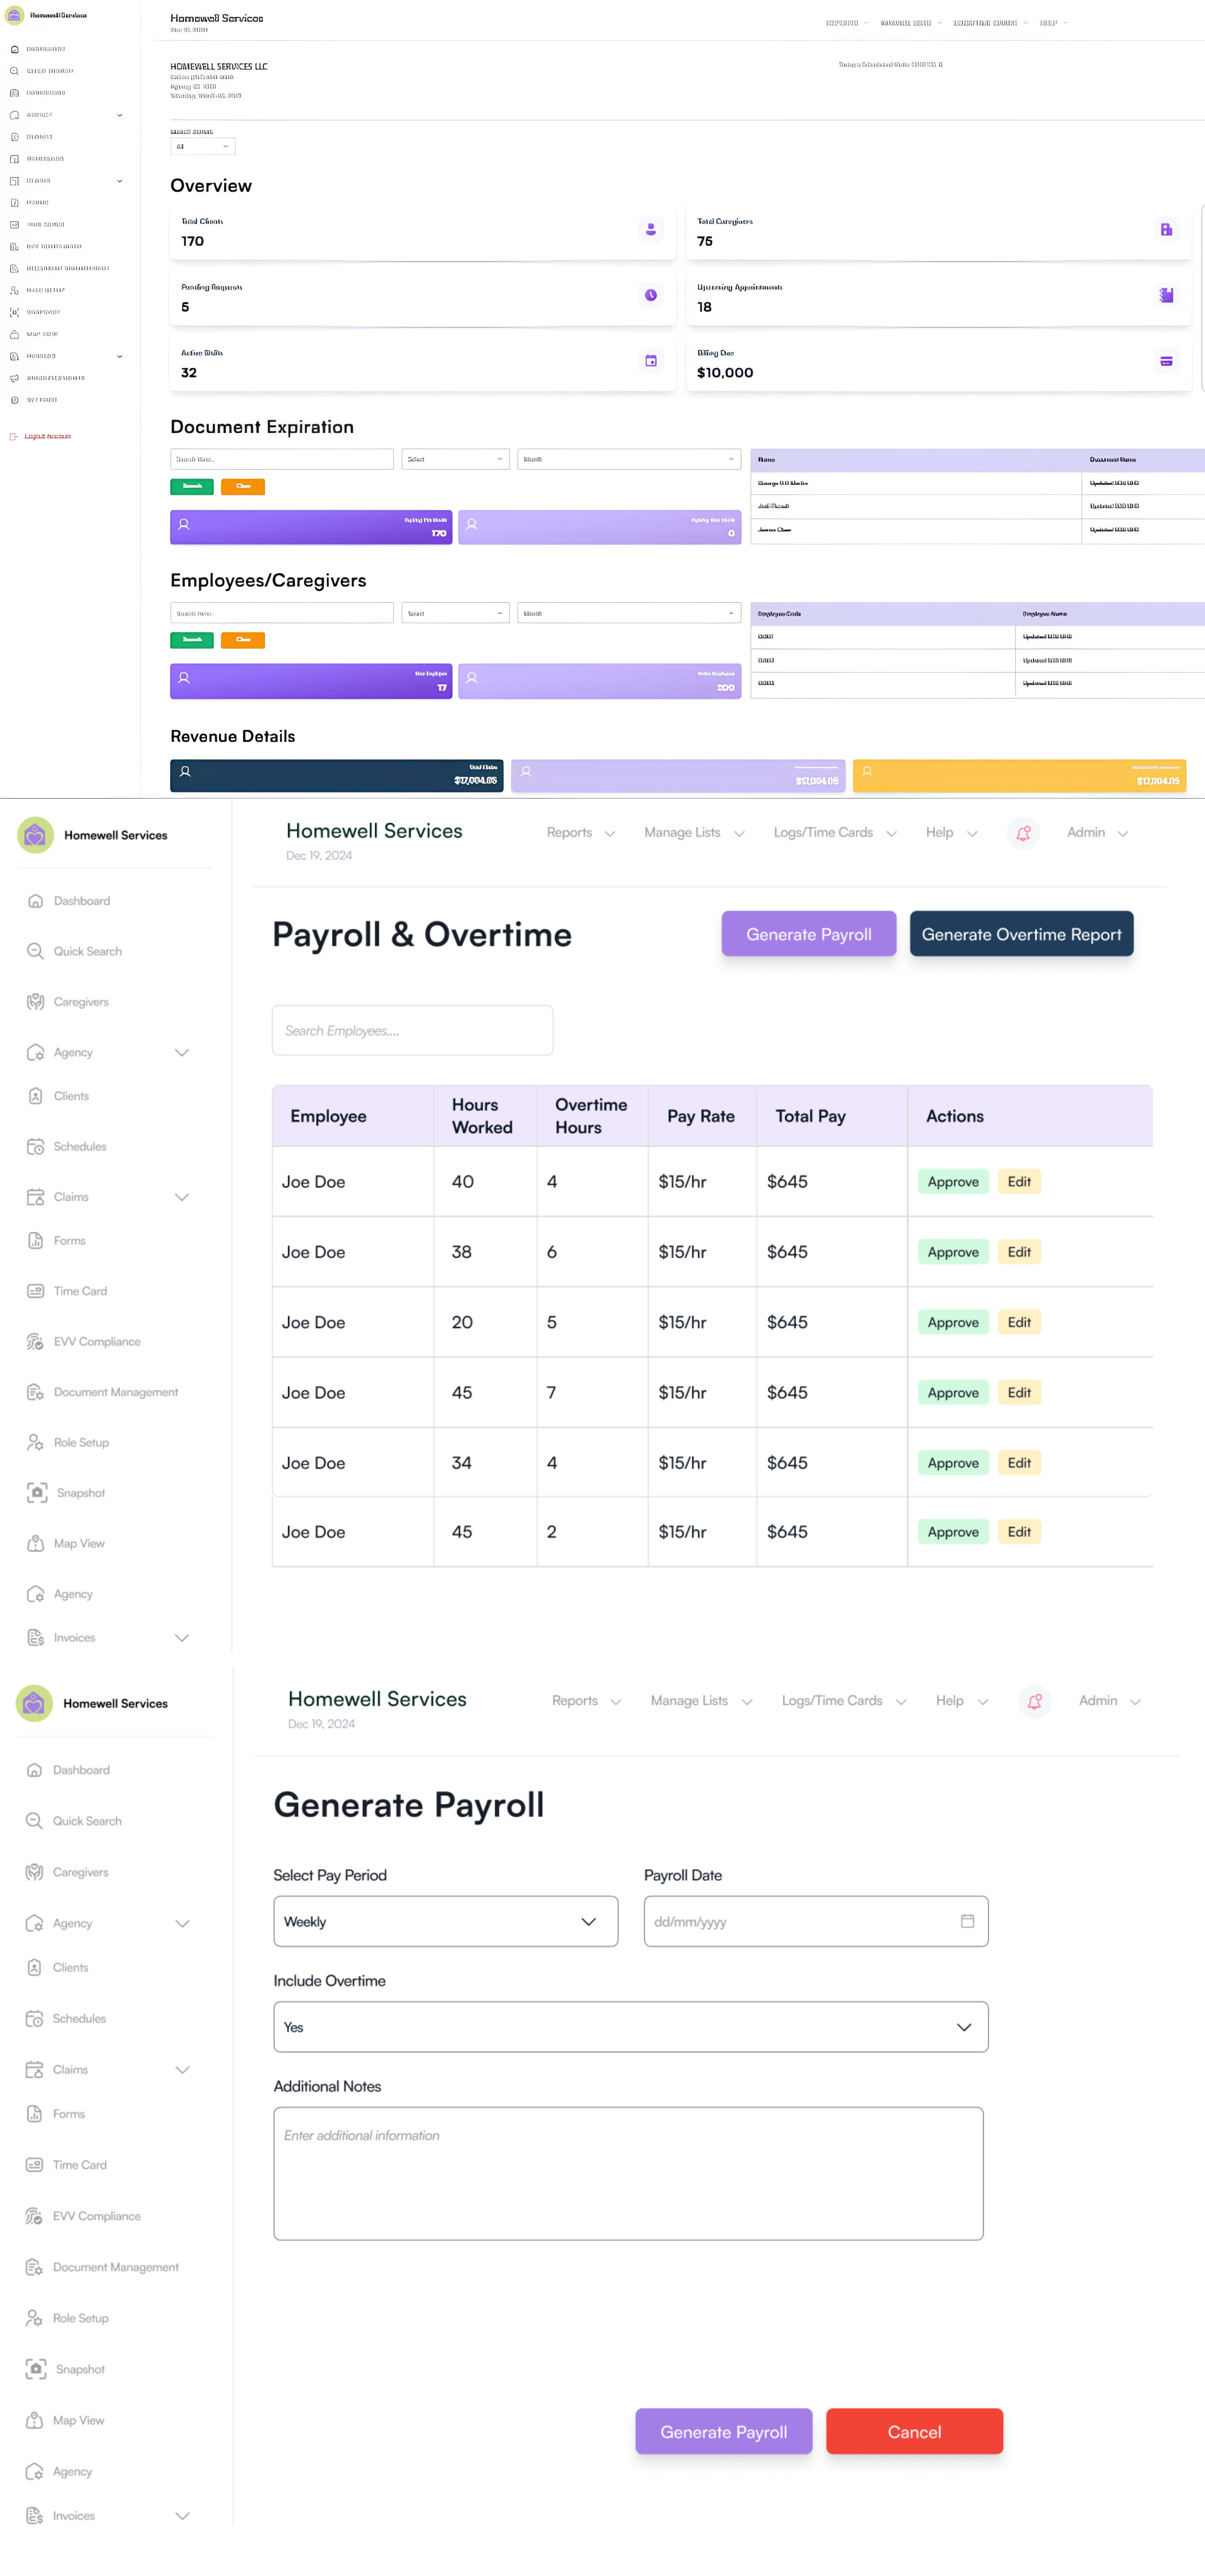Viewport: 1205px width, 2576px height.
Task: Click the clock icon on the Pending Requests card
Action: pyautogui.click(x=651, y=295)
